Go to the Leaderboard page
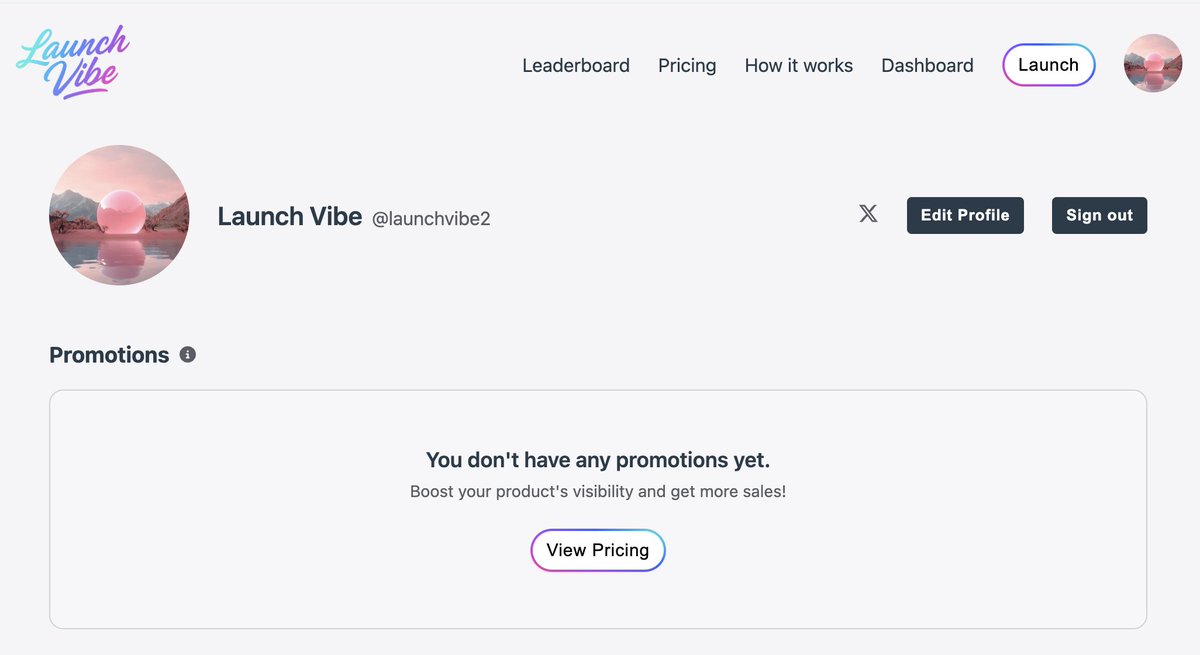 (x=576, y=66)
